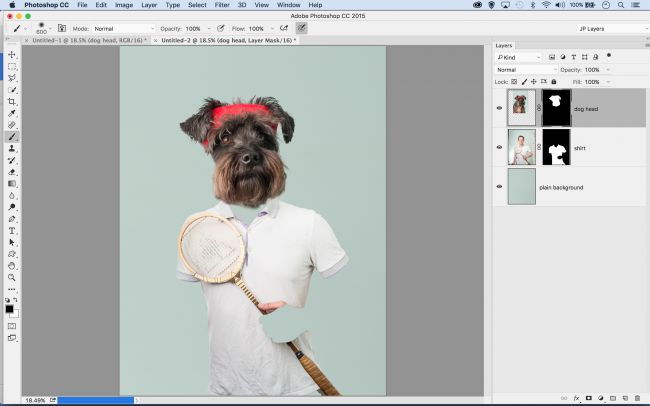Click the foreground color swatch
The image size is (650, 406).
[10, 309]
